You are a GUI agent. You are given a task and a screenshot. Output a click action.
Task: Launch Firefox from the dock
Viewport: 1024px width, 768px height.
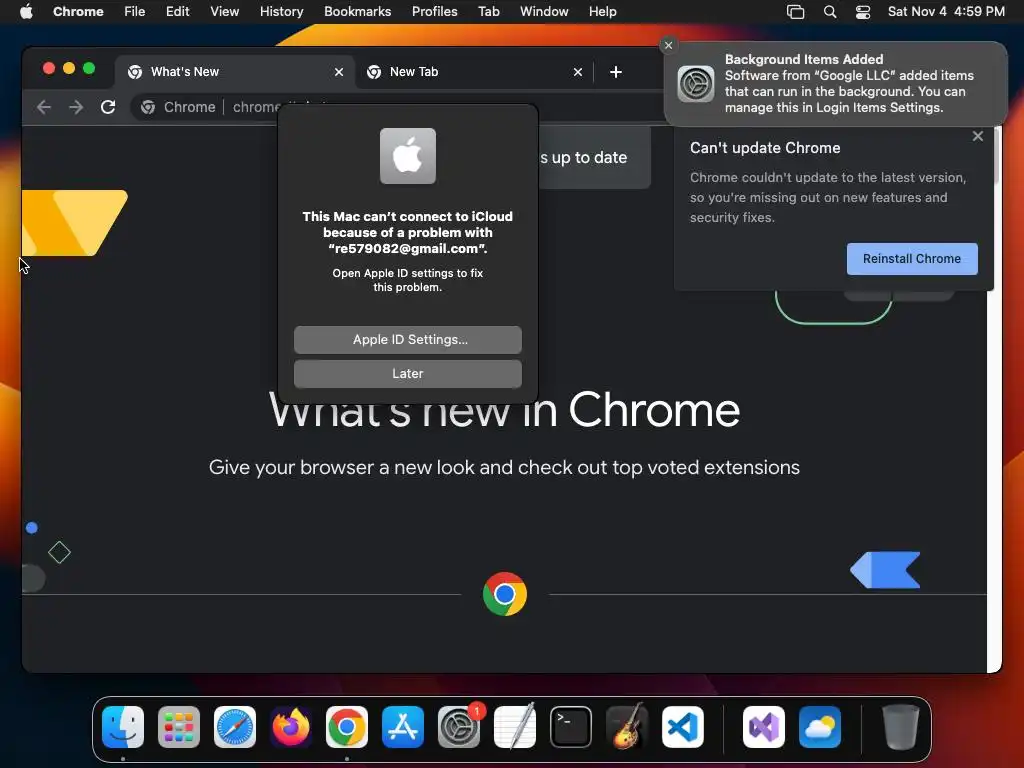point(291,727)
